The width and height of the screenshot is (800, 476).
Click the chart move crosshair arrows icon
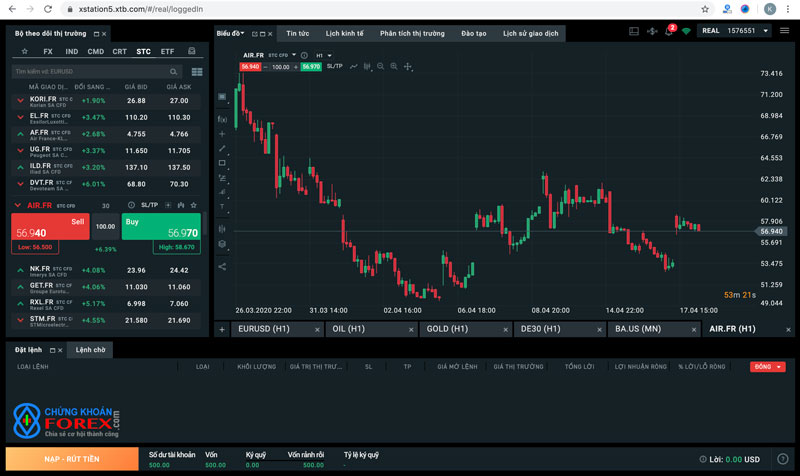(408, 66)
